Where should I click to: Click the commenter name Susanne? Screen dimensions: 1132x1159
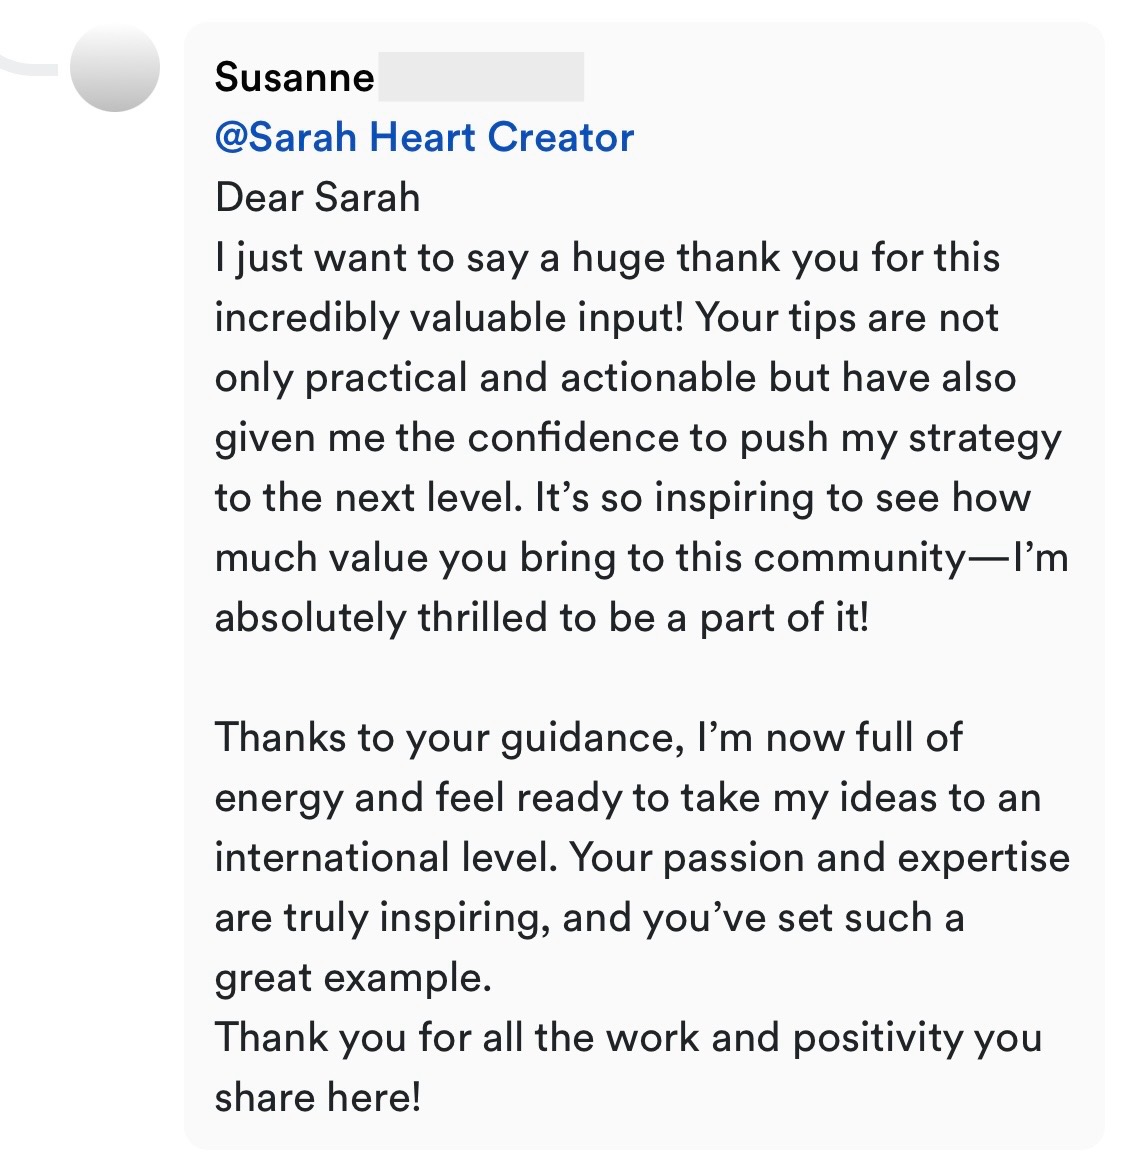tap(294, 77)
